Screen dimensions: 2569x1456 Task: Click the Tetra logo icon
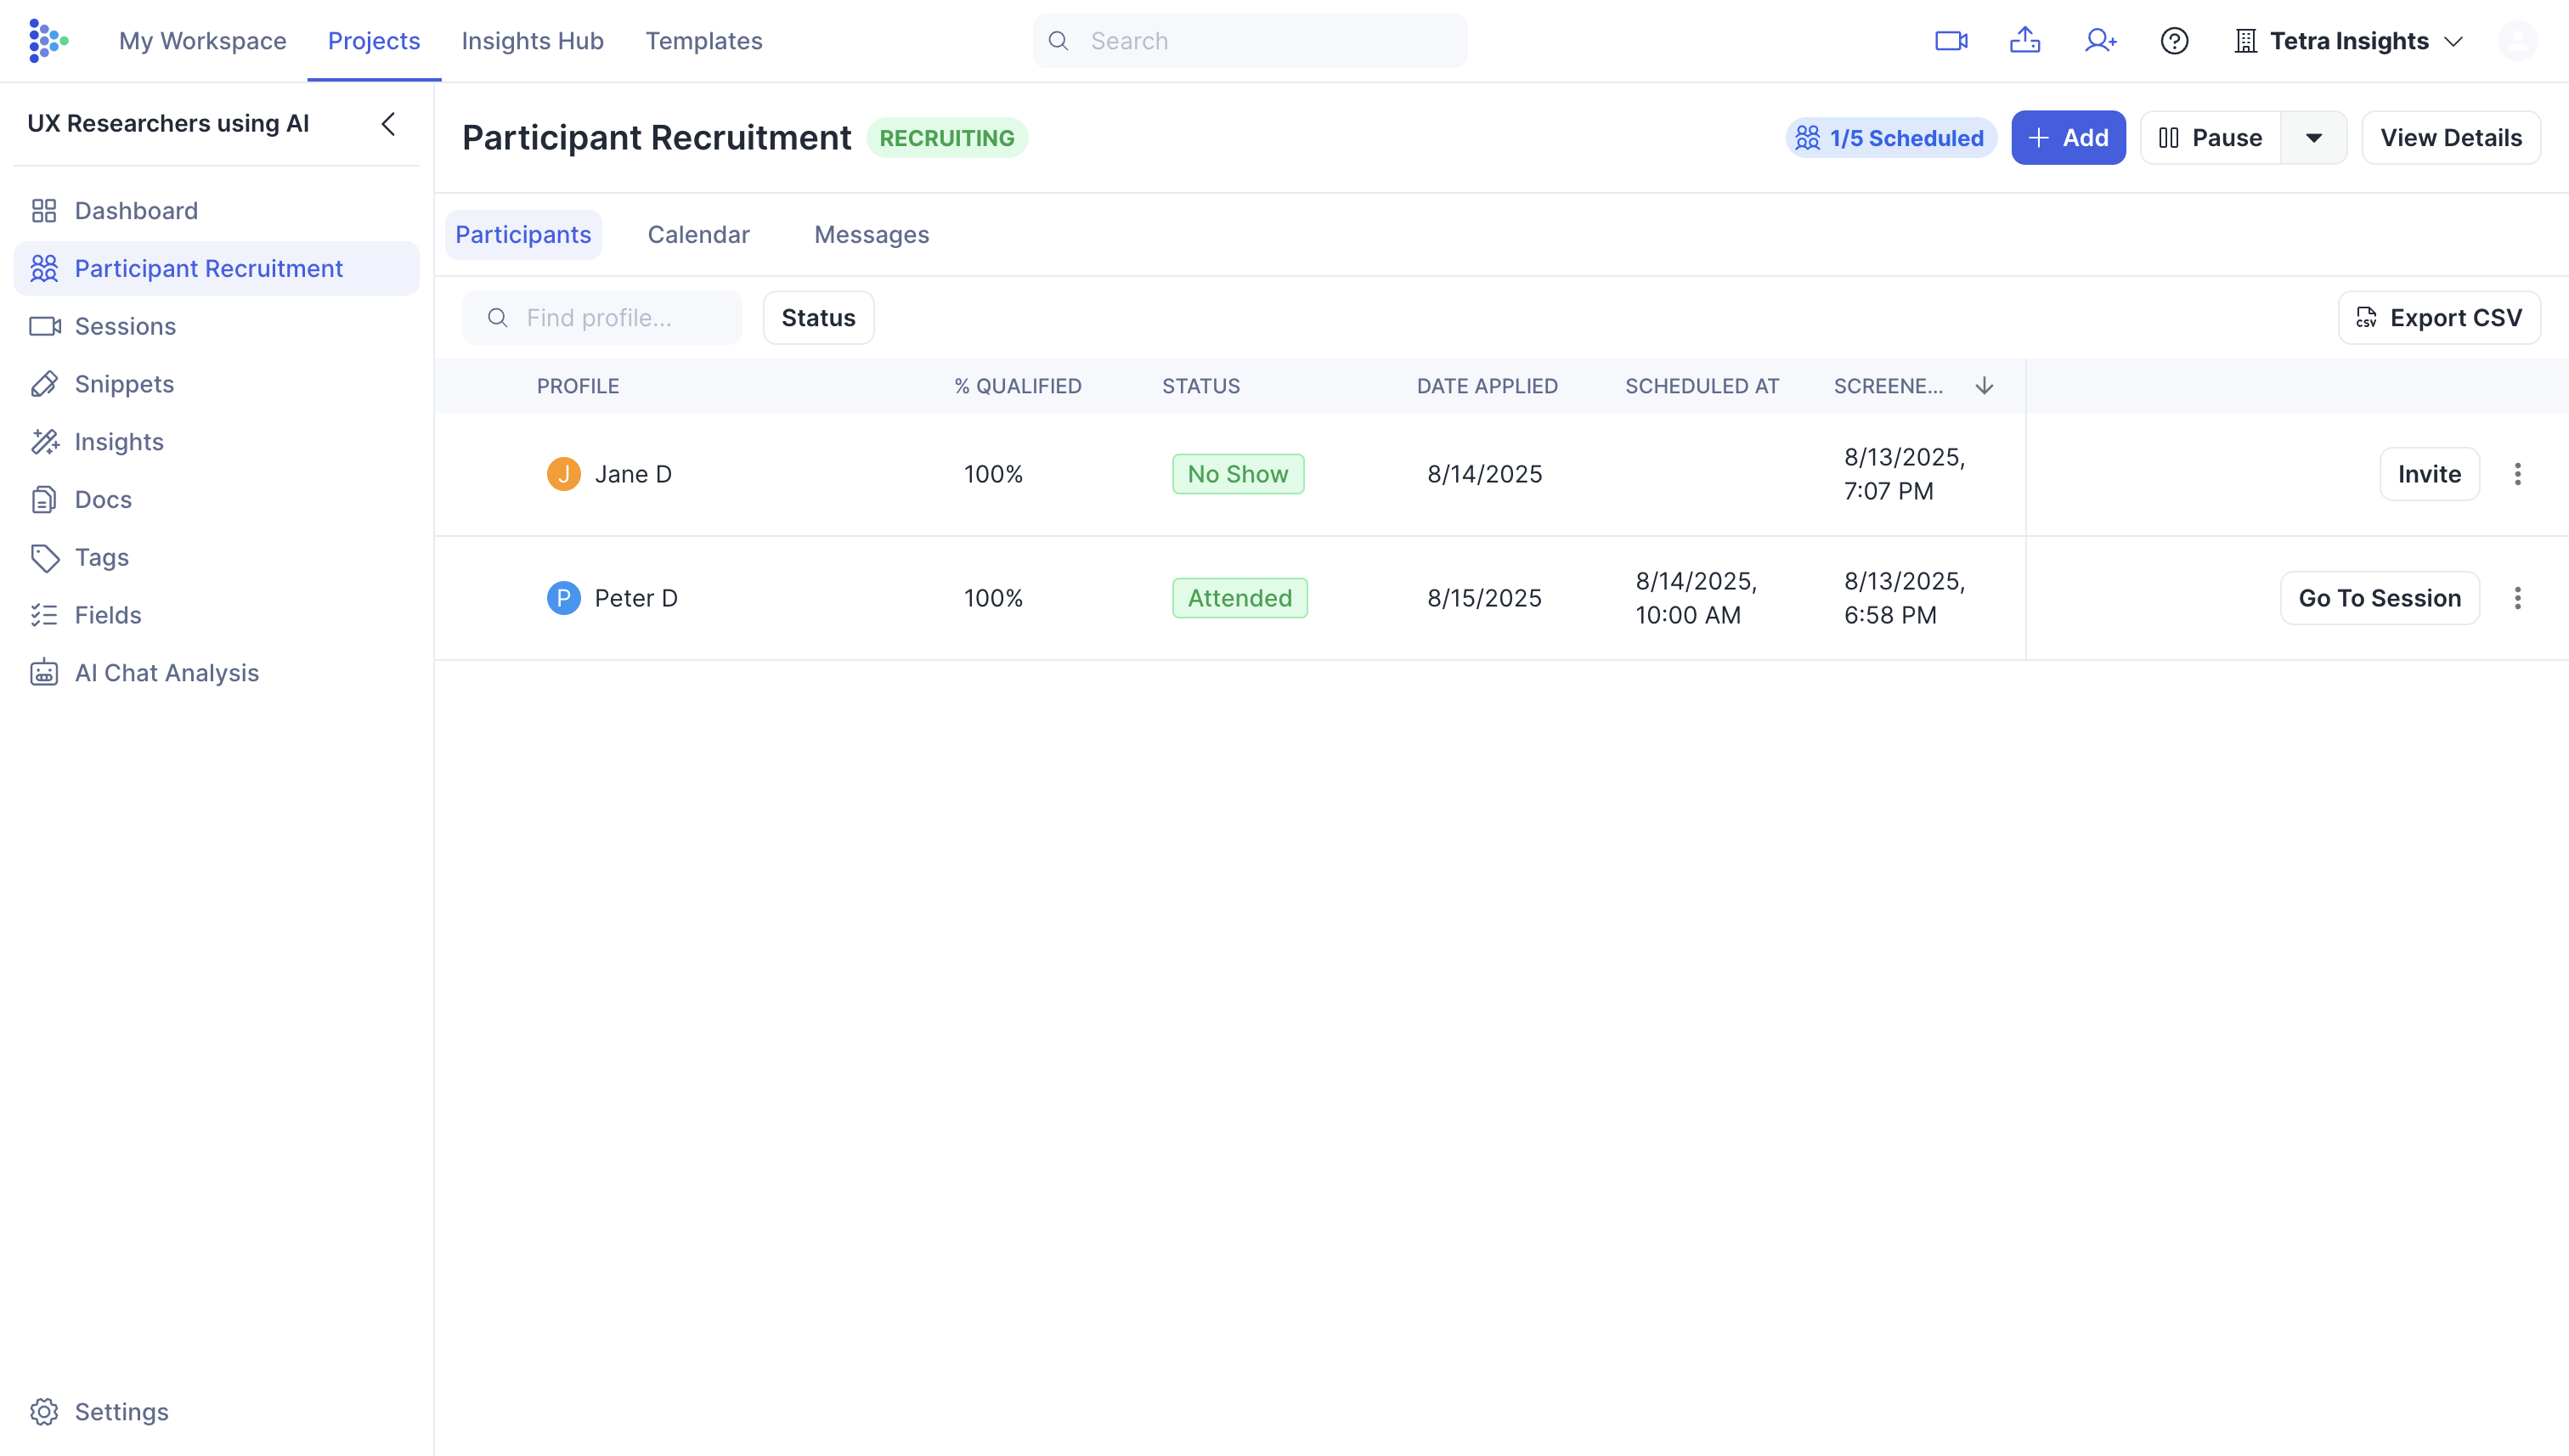point(48,41)
